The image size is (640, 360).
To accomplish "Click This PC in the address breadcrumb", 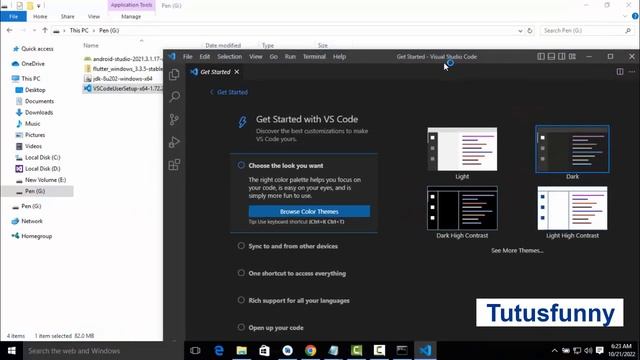I will (79, 31).
